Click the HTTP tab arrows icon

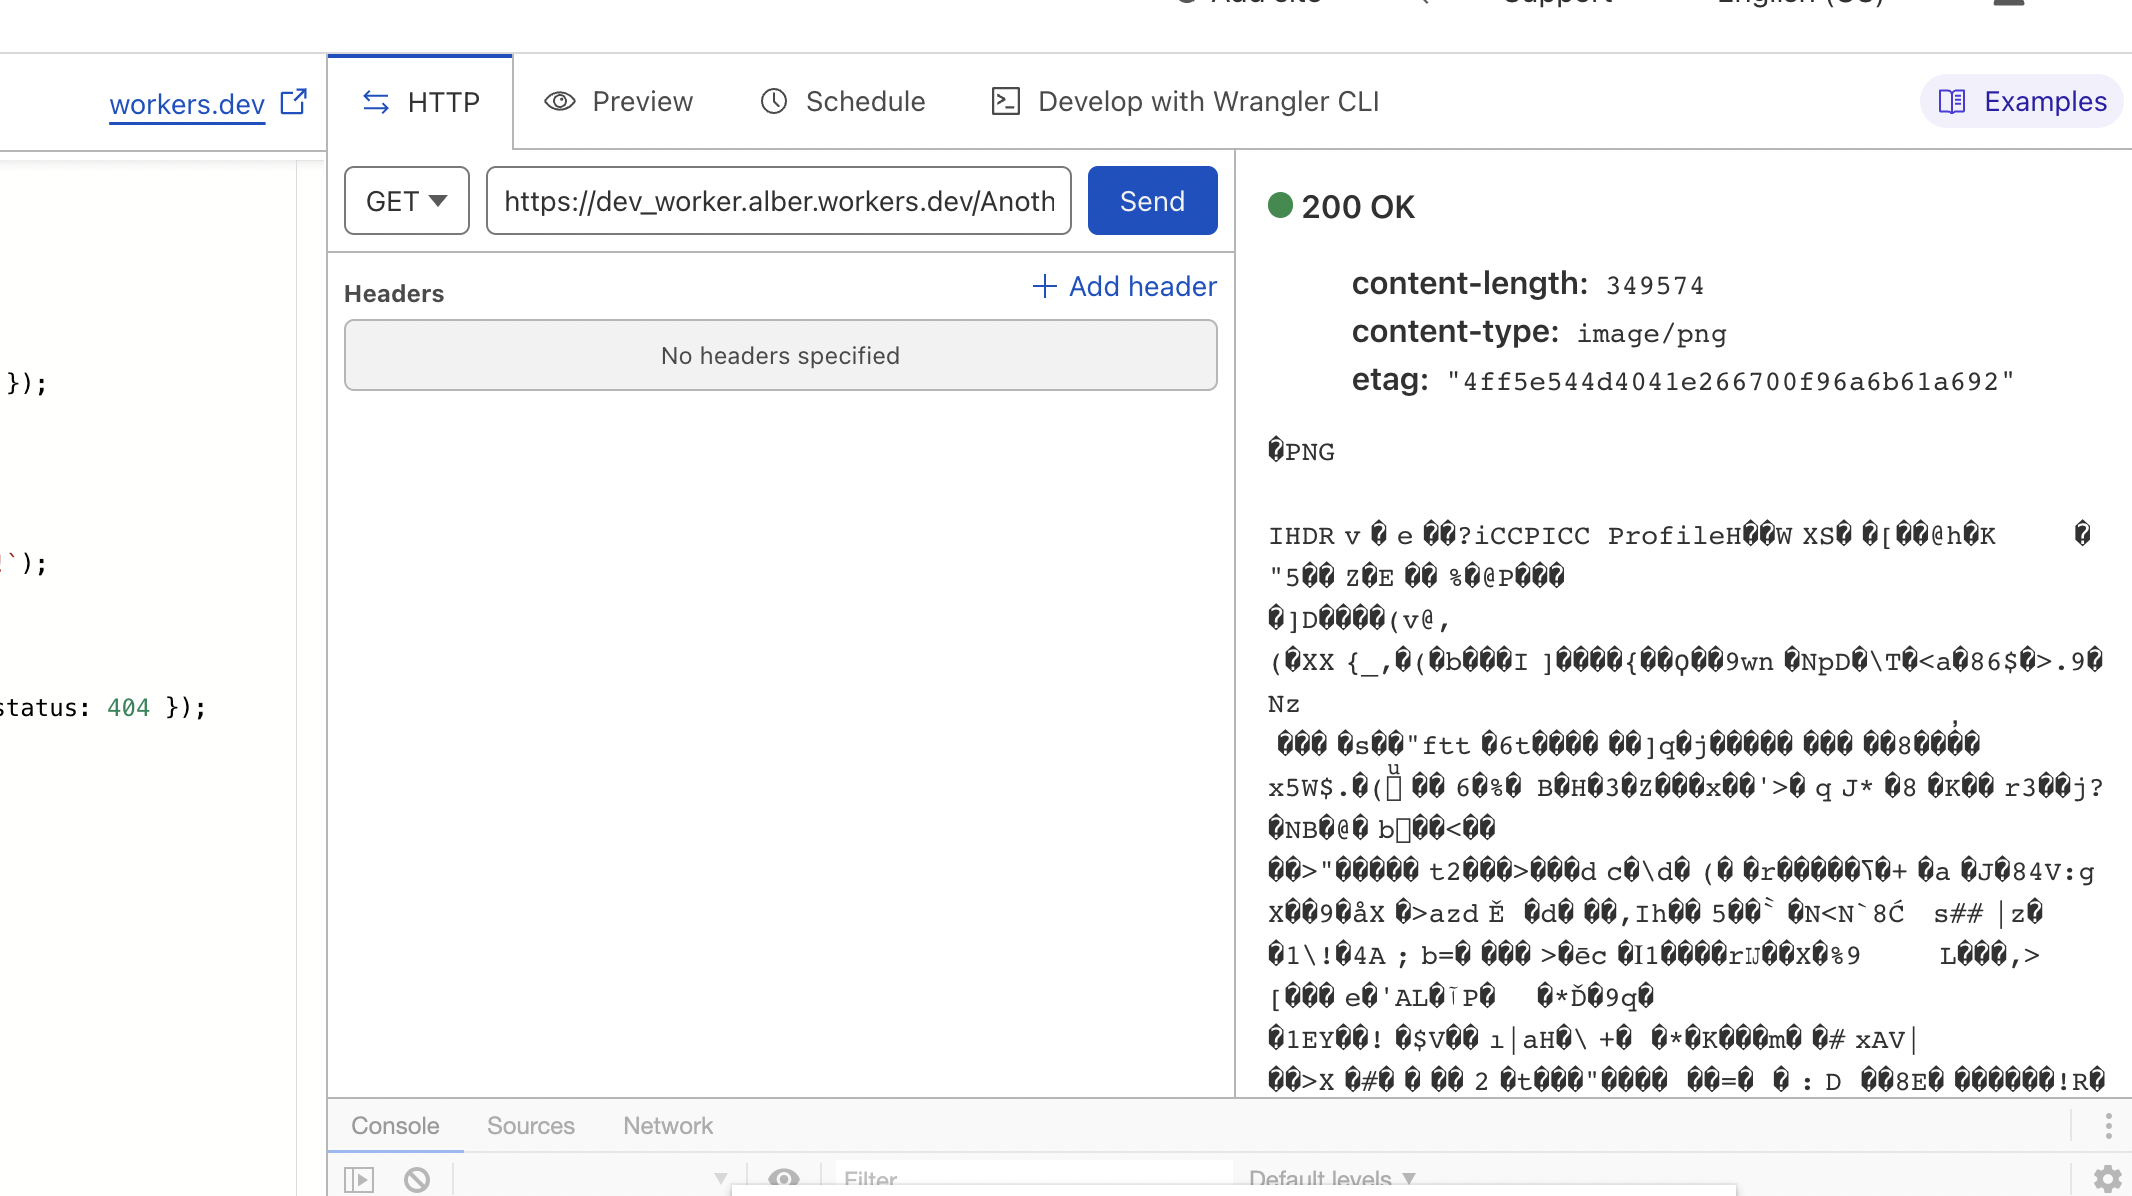376,102
